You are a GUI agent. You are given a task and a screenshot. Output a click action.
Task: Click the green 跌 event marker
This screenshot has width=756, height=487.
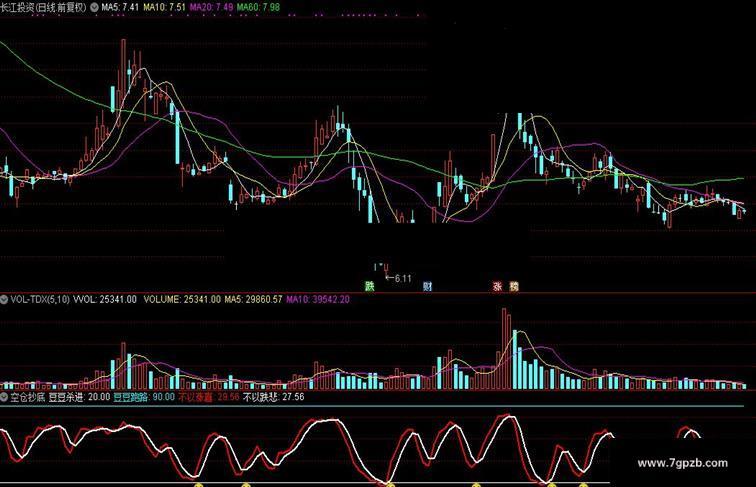(369, 286)
